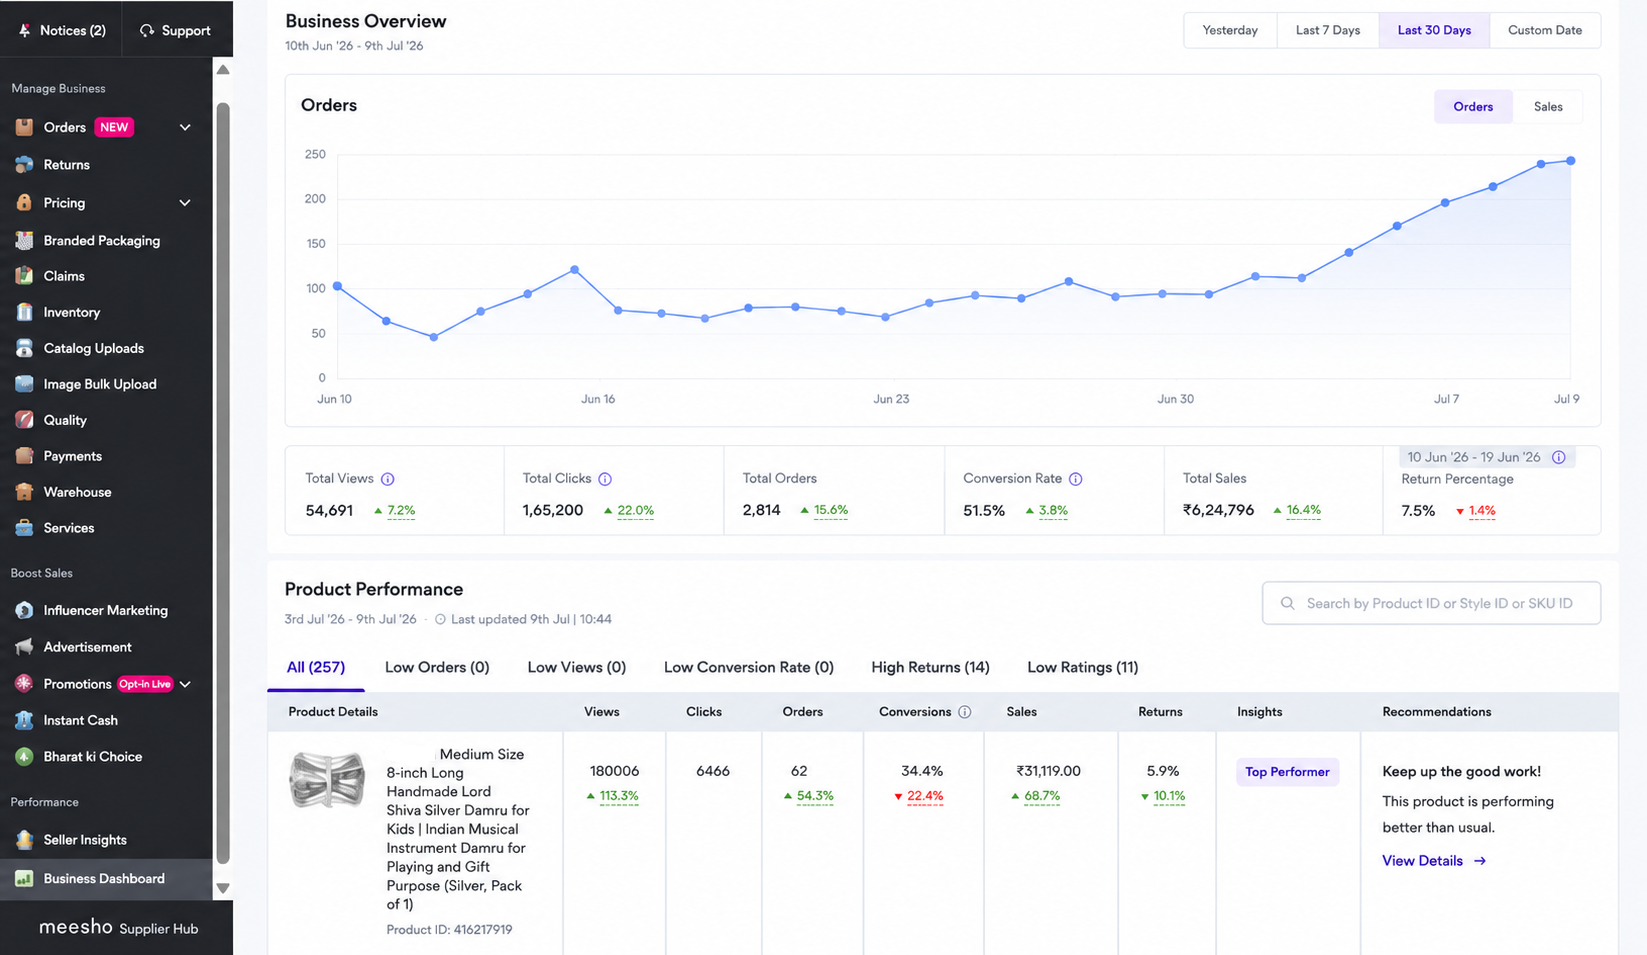Viewport: 1647px width, 955px height.
Task: Click the Seller Insights icon
Action: (24, 840)
